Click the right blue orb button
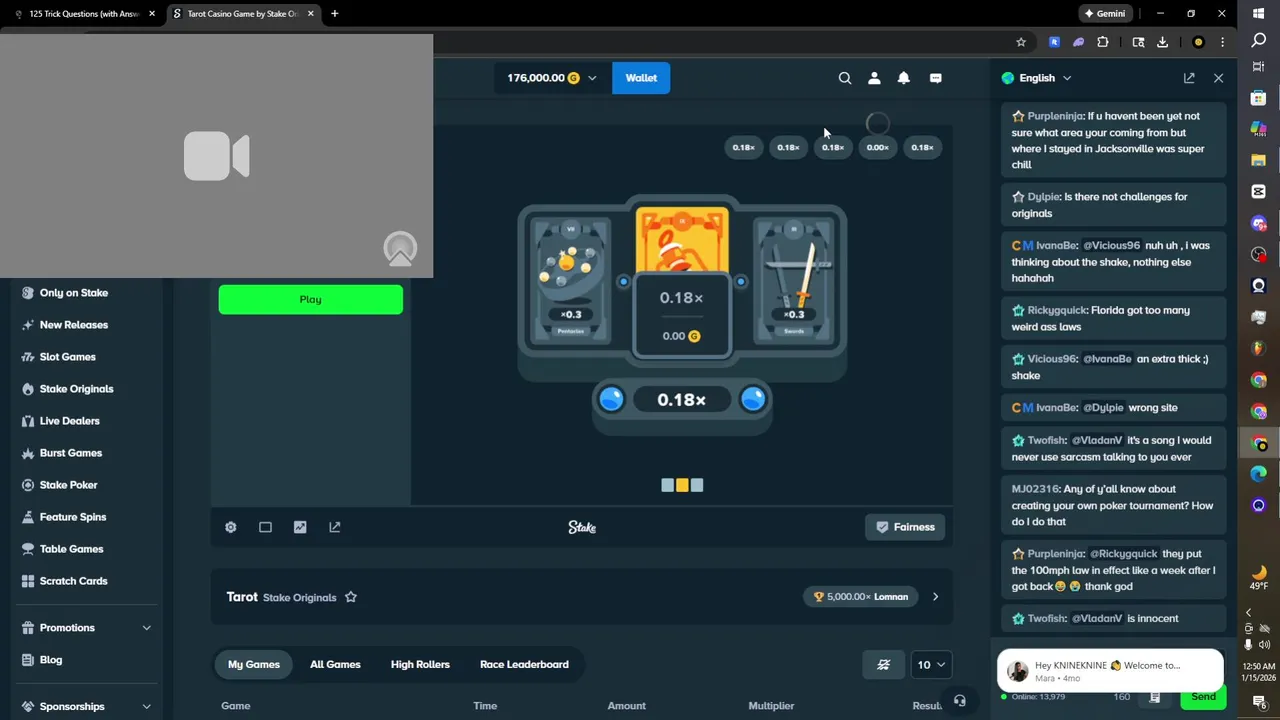 [x=753, y=399]
